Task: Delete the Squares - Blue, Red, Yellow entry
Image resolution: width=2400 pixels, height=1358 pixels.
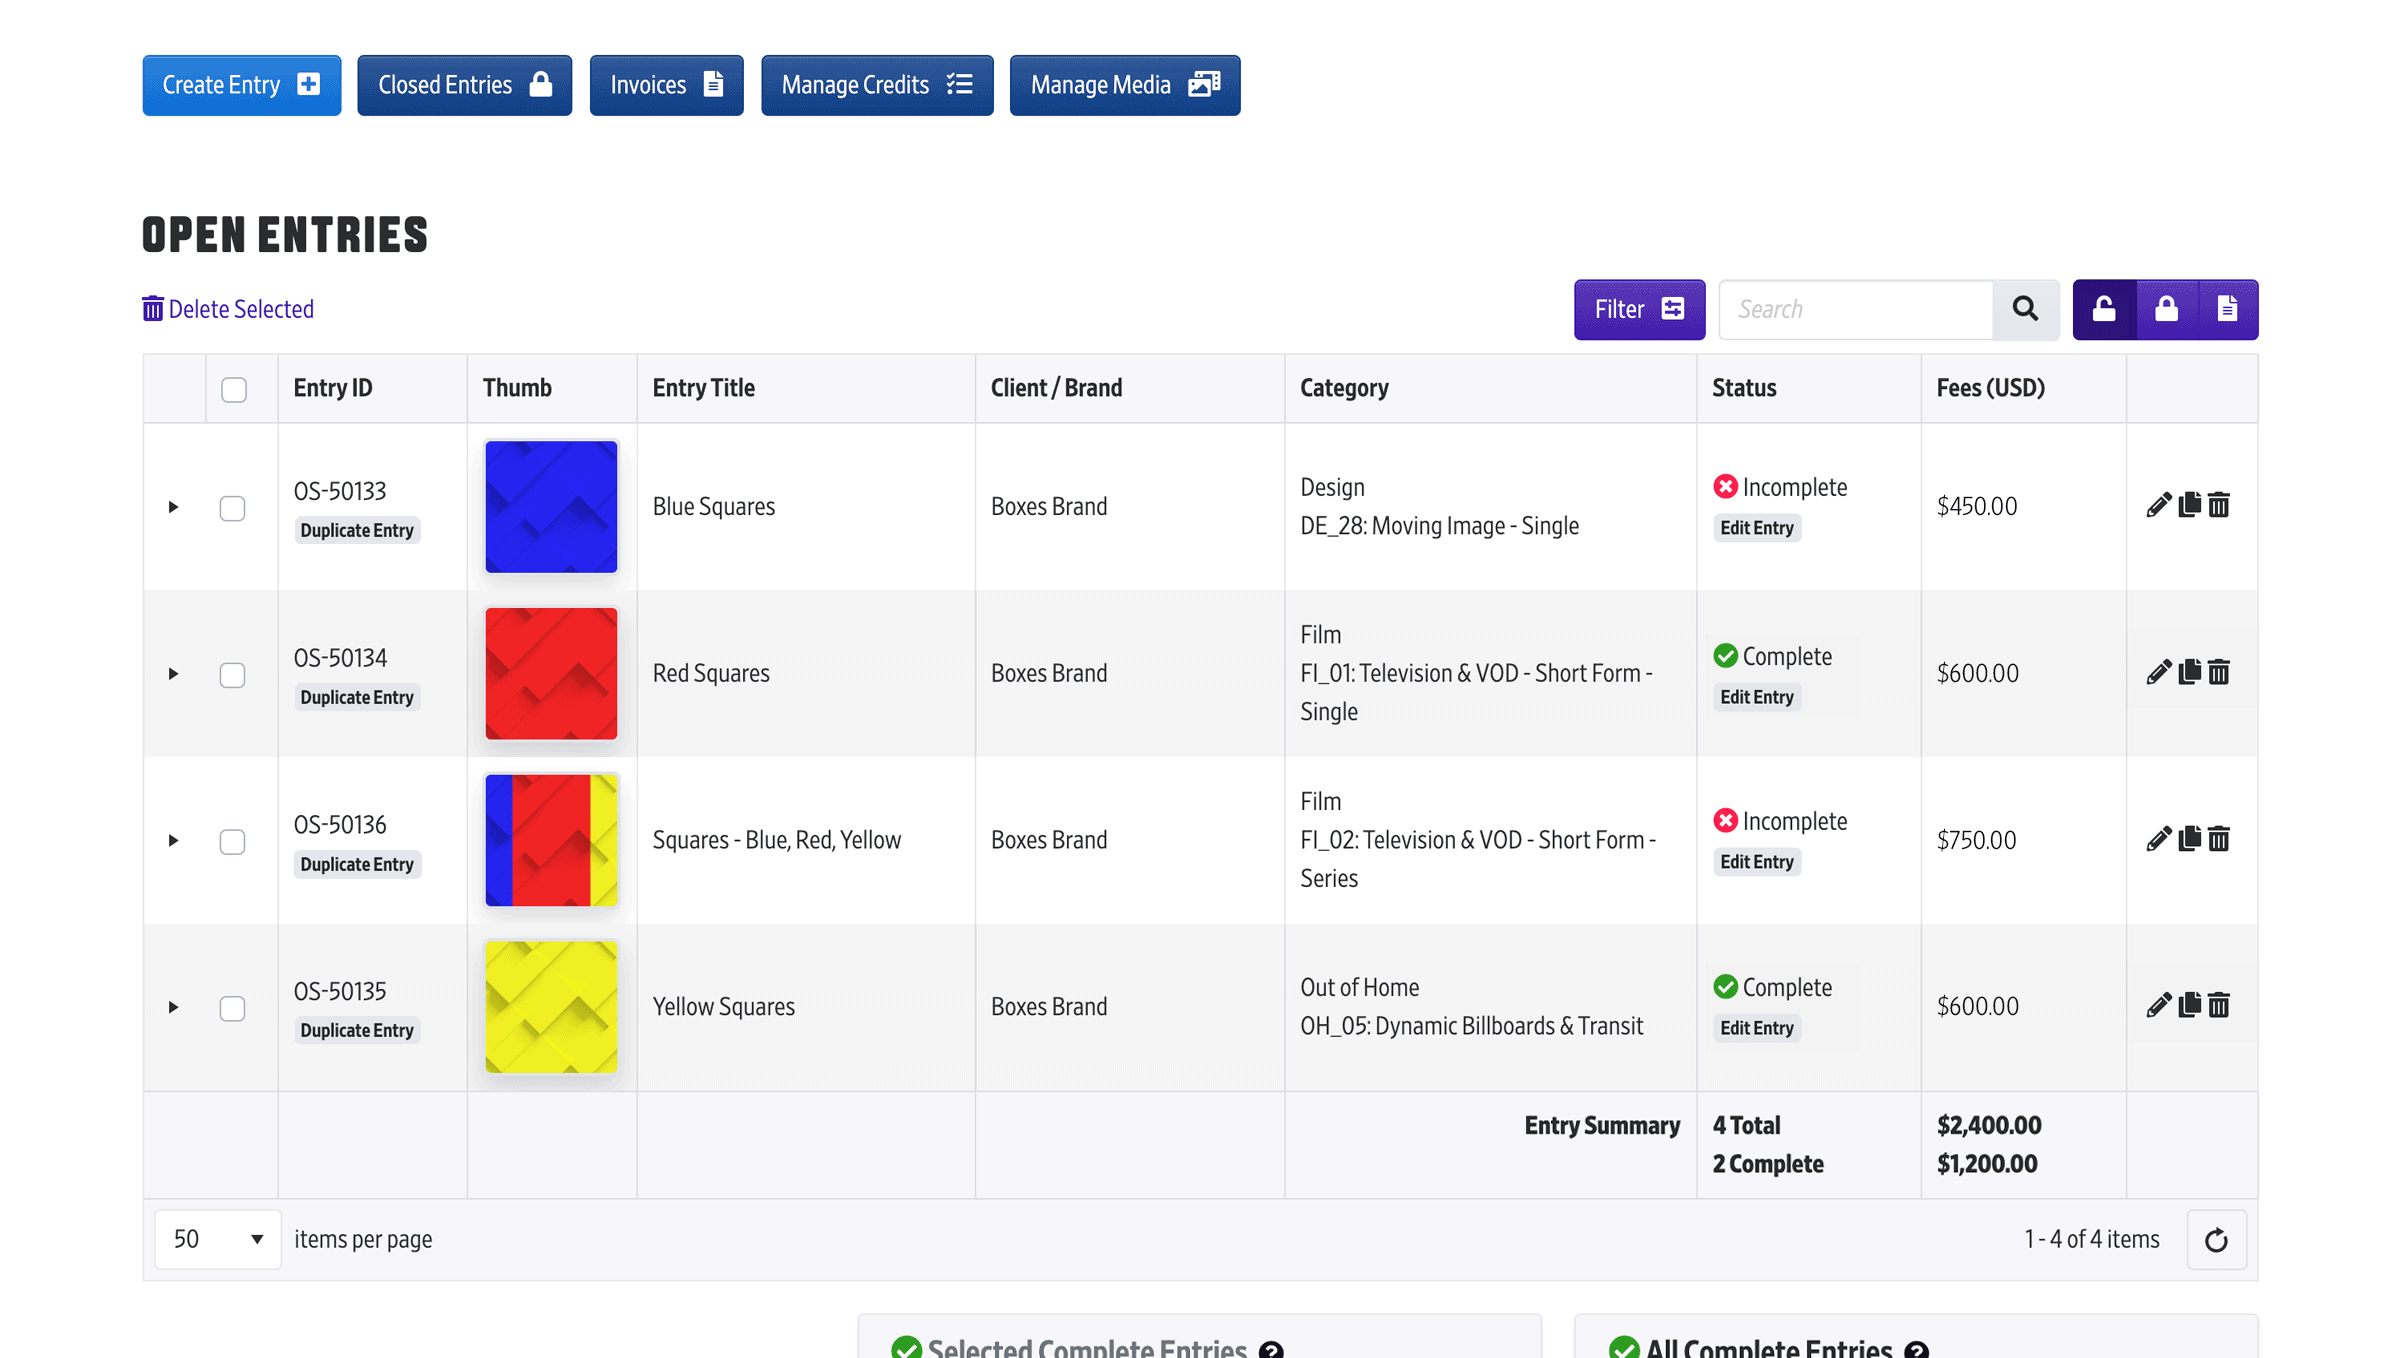Action: (x=2219, y=839)
